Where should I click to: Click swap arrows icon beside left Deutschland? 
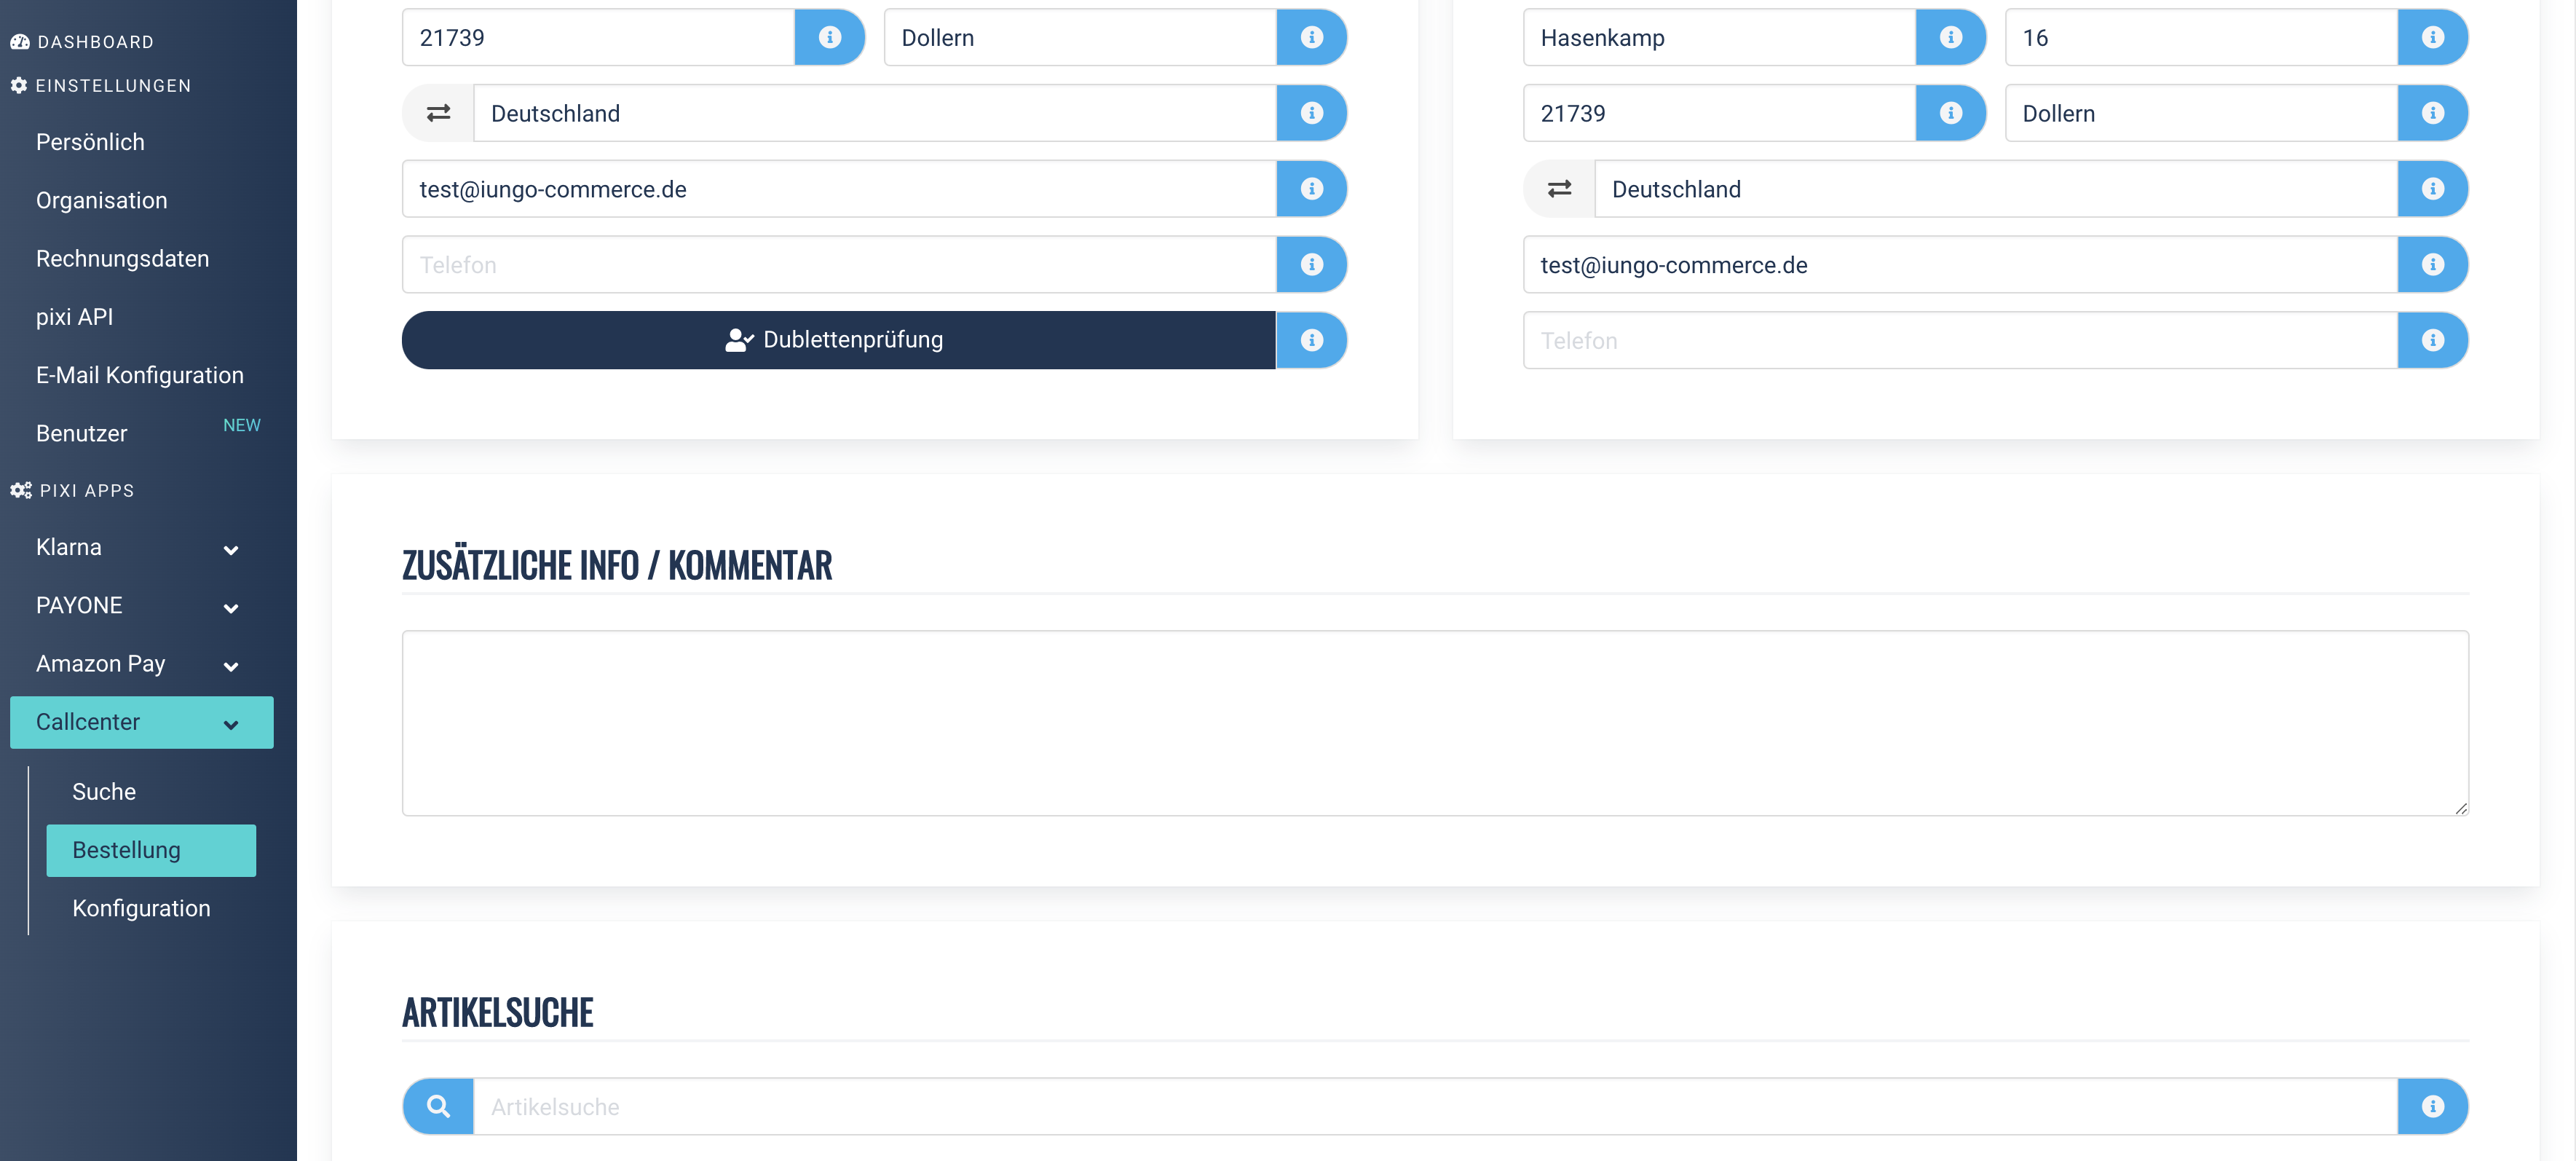(x=438, y=113)
